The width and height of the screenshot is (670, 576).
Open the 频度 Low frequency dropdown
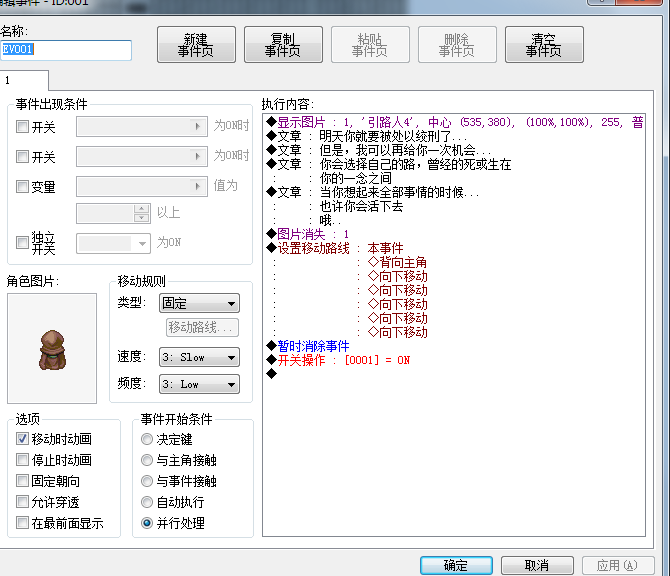pos(199,384)
